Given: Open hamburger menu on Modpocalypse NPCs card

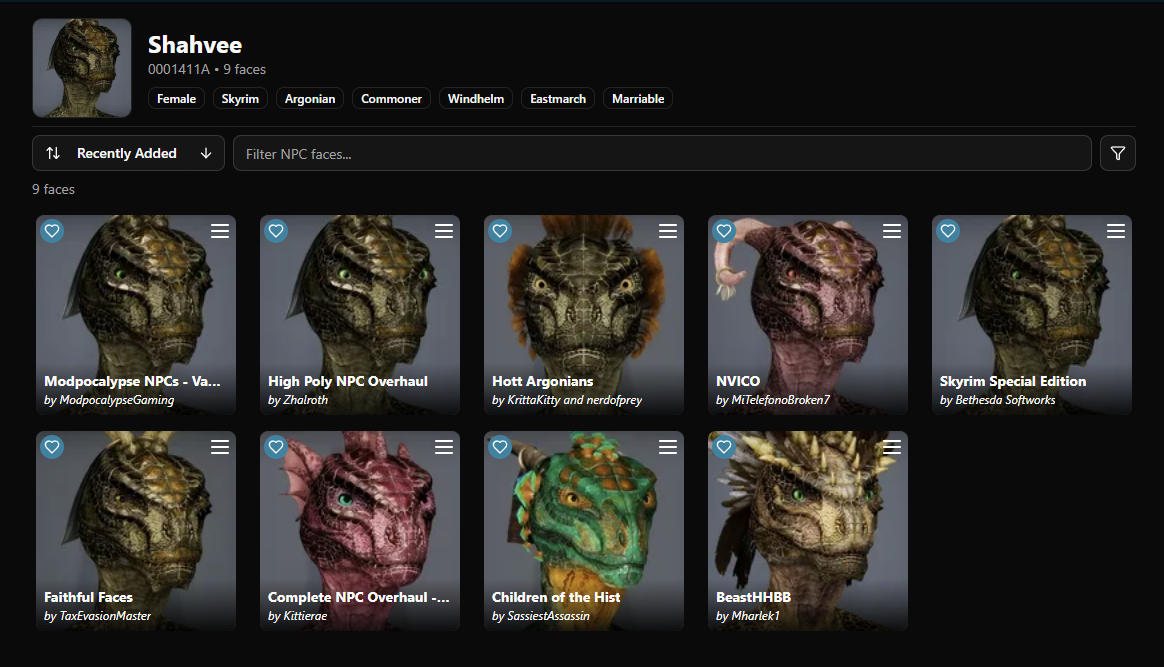Looking at the screenshot, I should coord(220,231).
